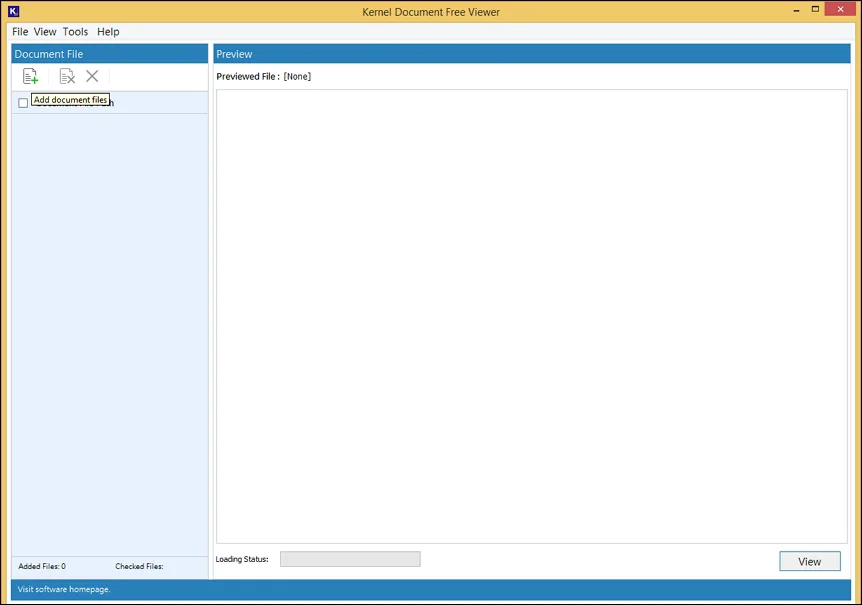862x605 pixels.
Task: Toggle the document list header checkbox
Action: 23,103
